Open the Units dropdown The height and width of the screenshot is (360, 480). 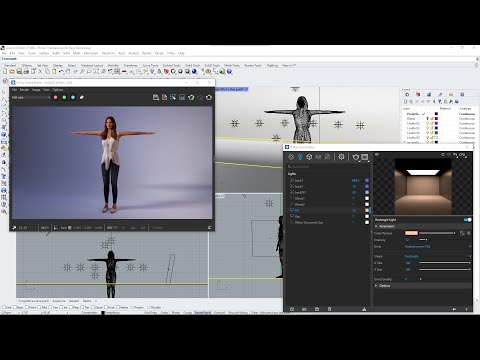pos(438,246)
